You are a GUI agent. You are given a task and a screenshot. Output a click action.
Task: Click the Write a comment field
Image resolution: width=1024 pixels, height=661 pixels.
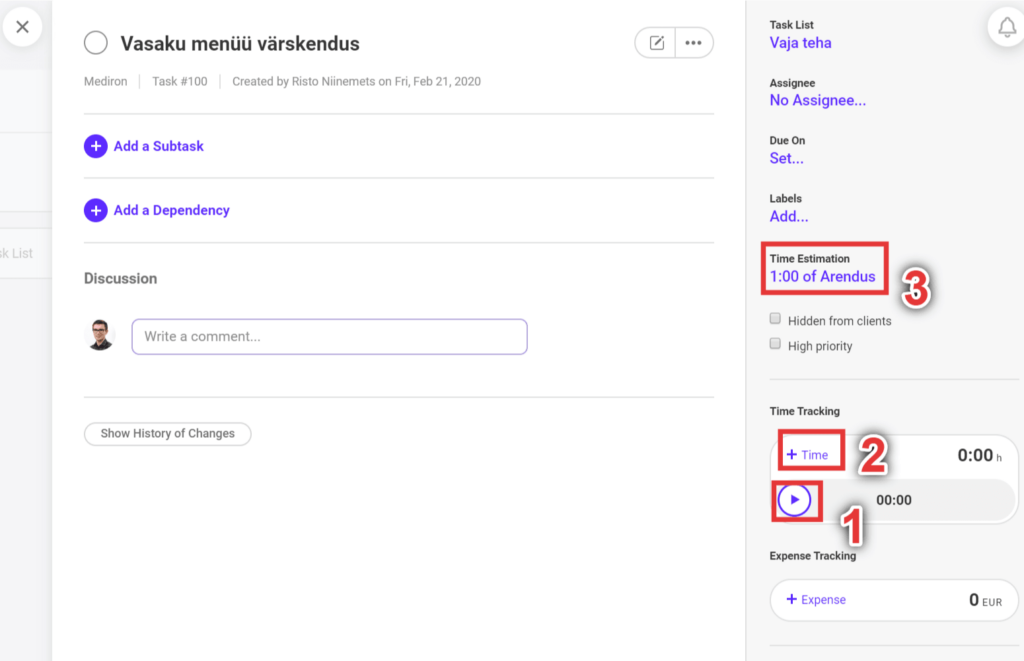click(329, 336)
